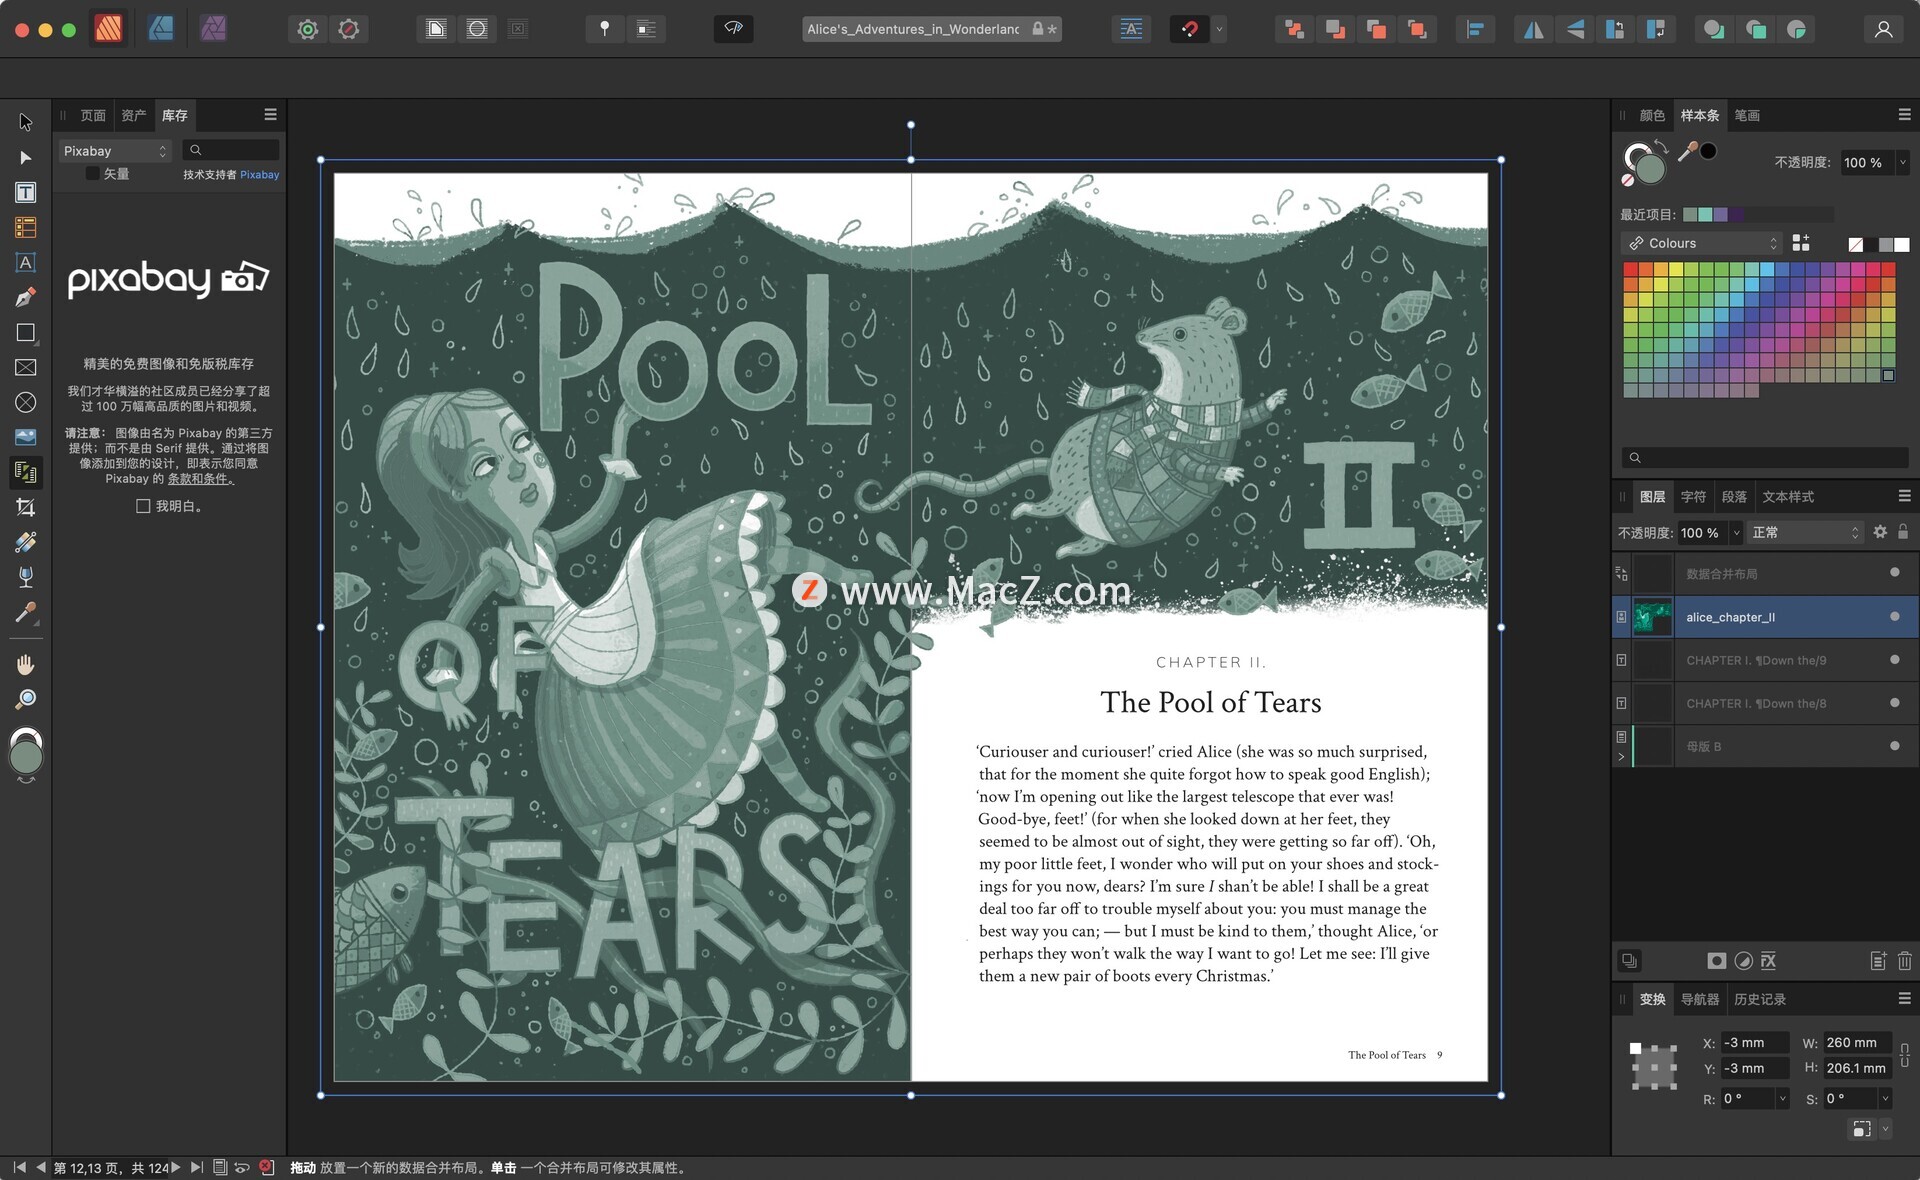The image size is (1920, 1180).
Task: Go to next page arrow
Action: (176, 1167)
